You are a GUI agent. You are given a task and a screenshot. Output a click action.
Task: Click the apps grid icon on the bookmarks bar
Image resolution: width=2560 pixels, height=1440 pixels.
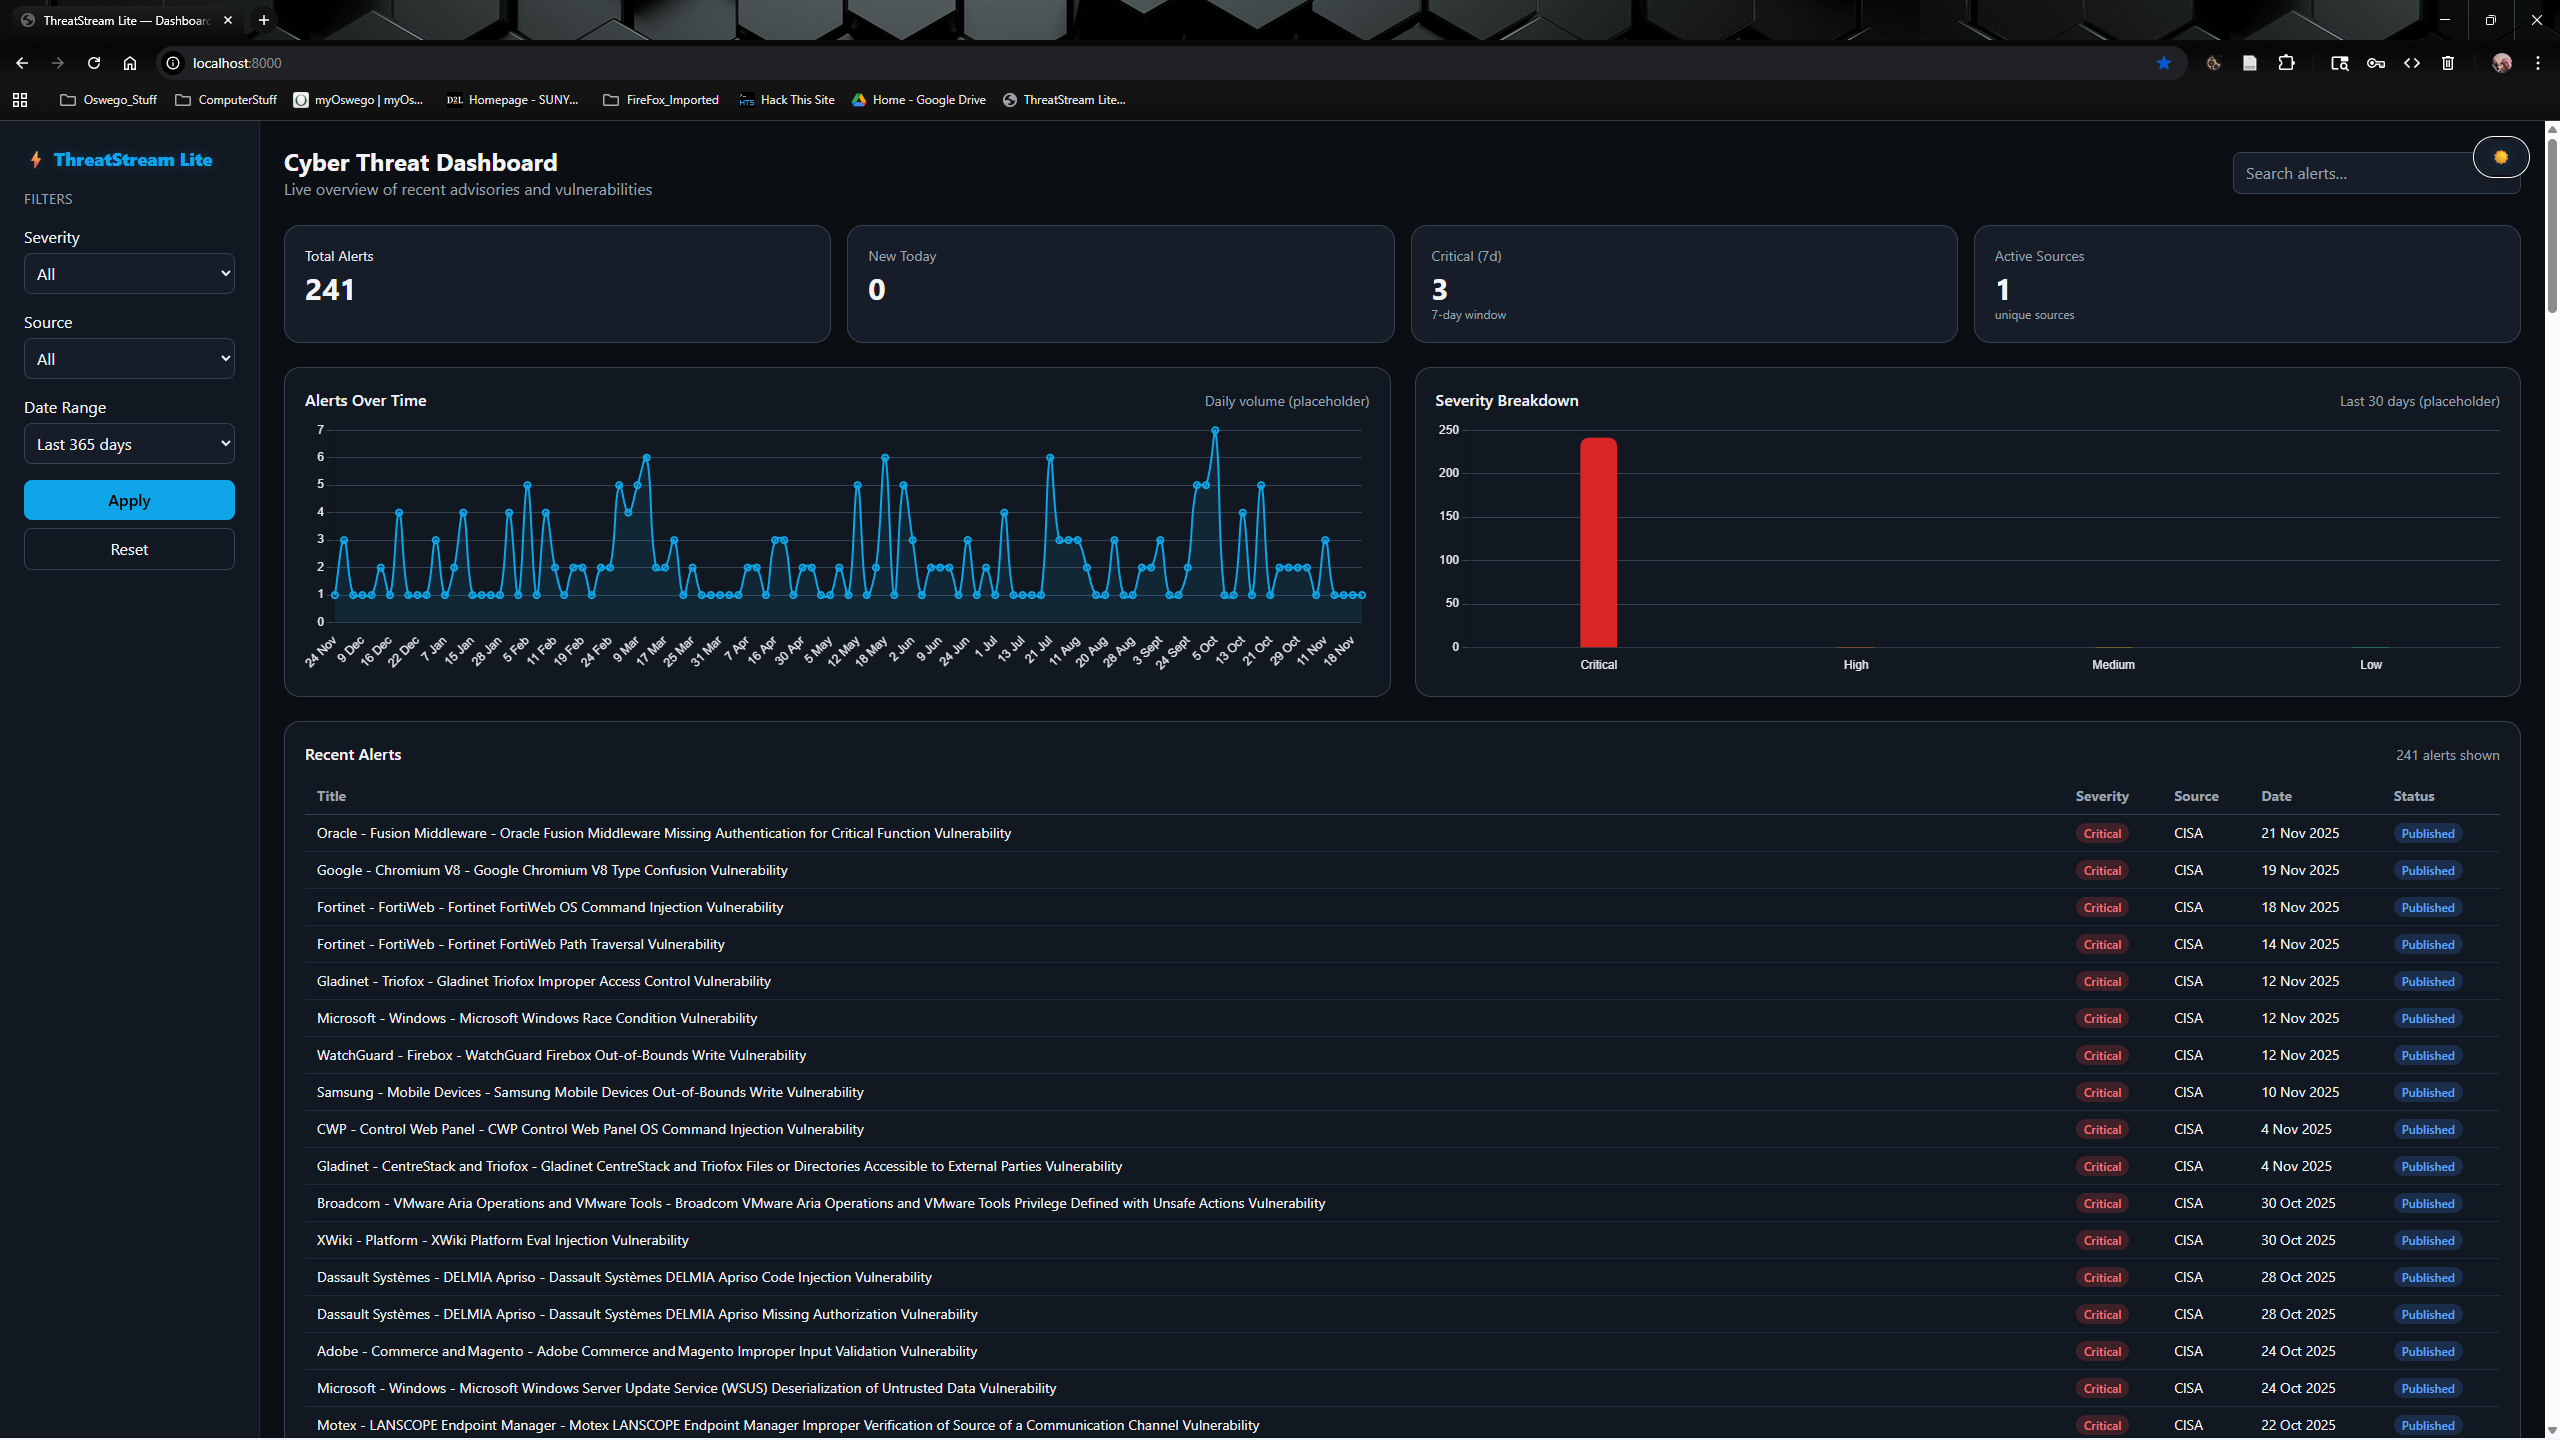(20, 100)
